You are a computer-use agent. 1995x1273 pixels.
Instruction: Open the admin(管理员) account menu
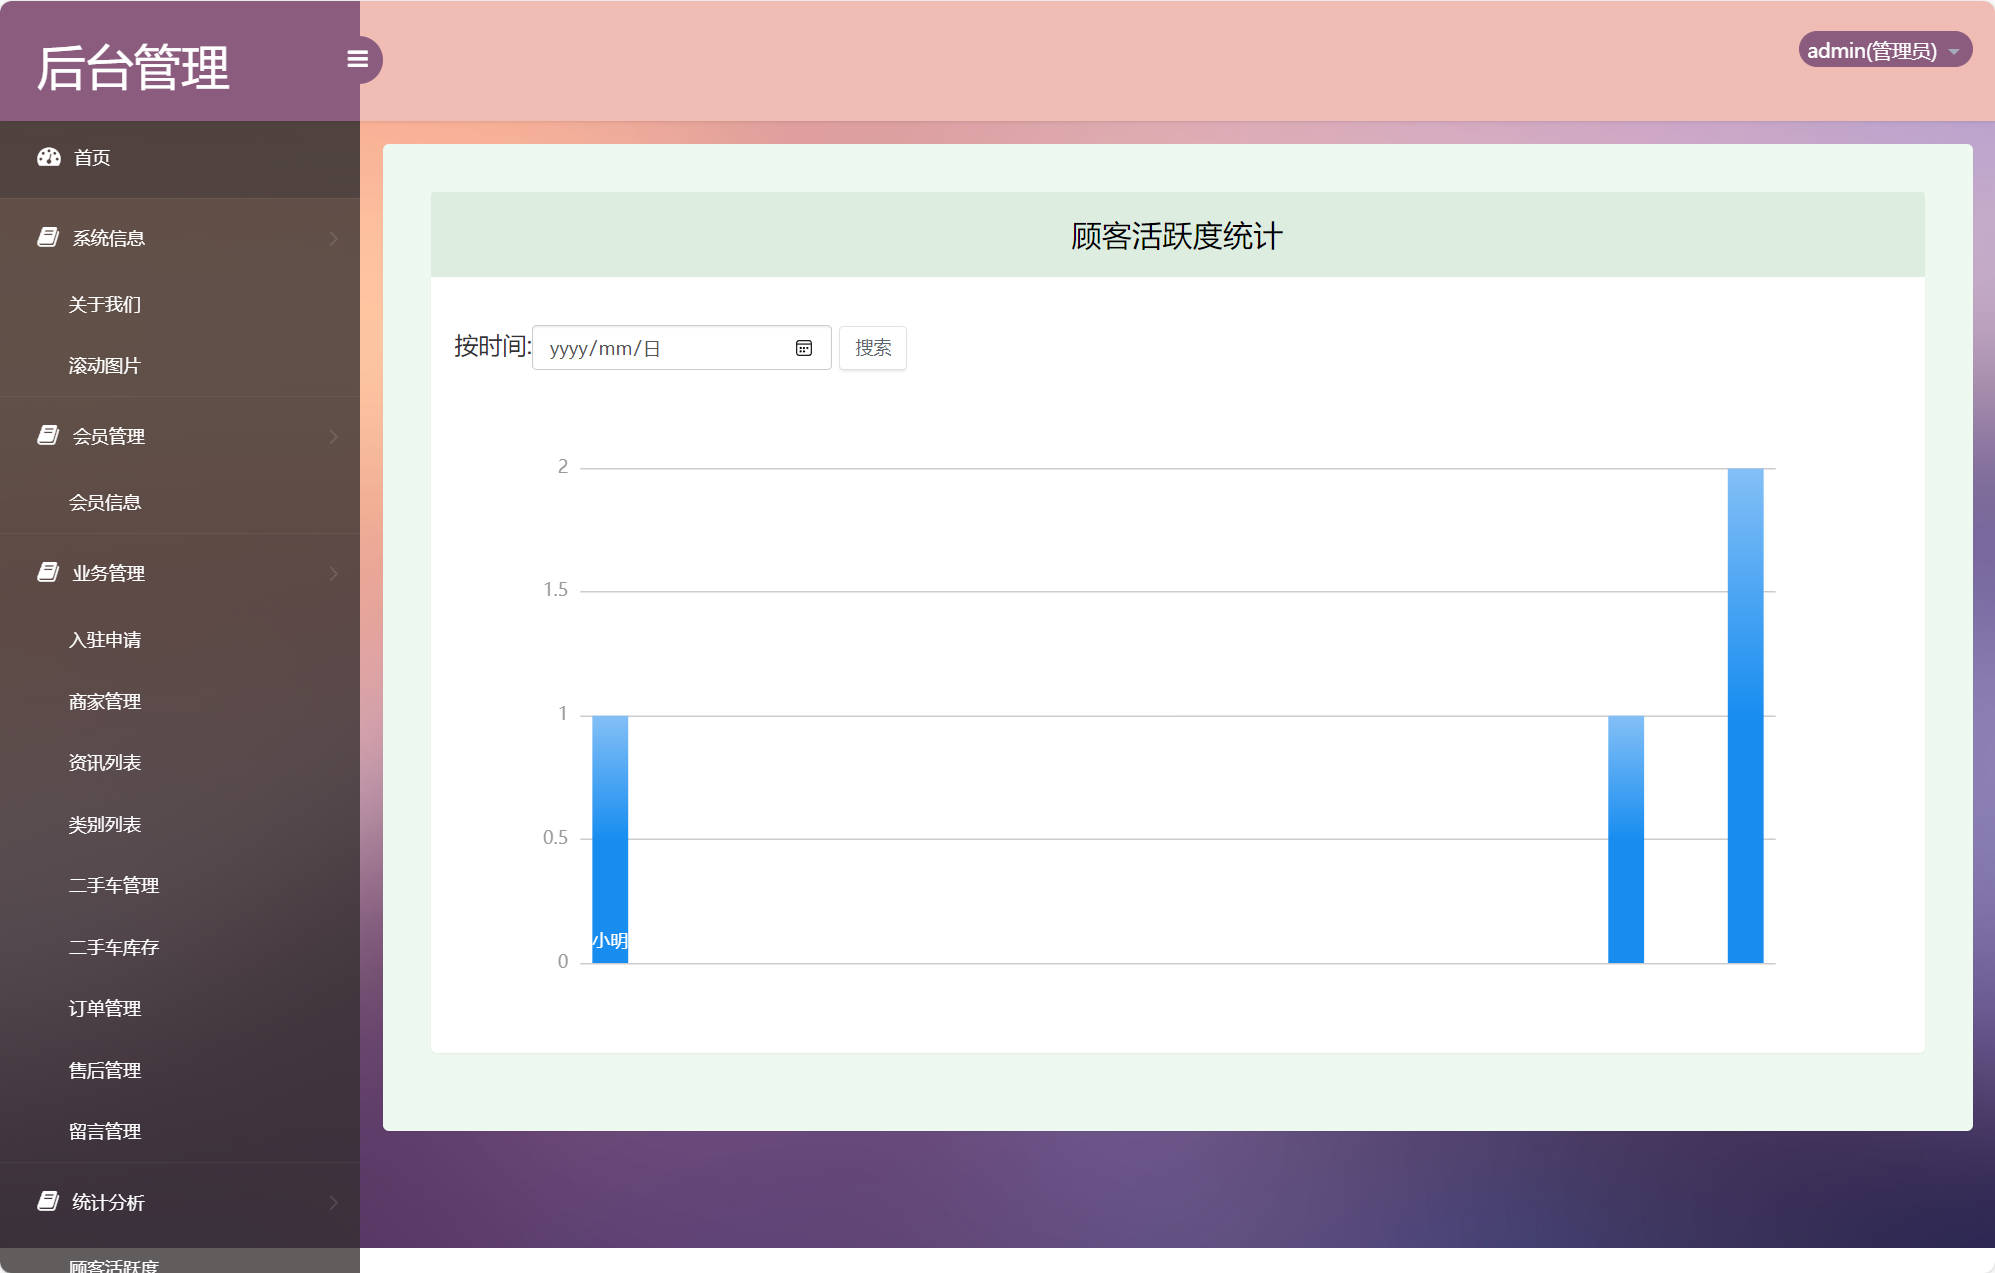[1885, 49]
